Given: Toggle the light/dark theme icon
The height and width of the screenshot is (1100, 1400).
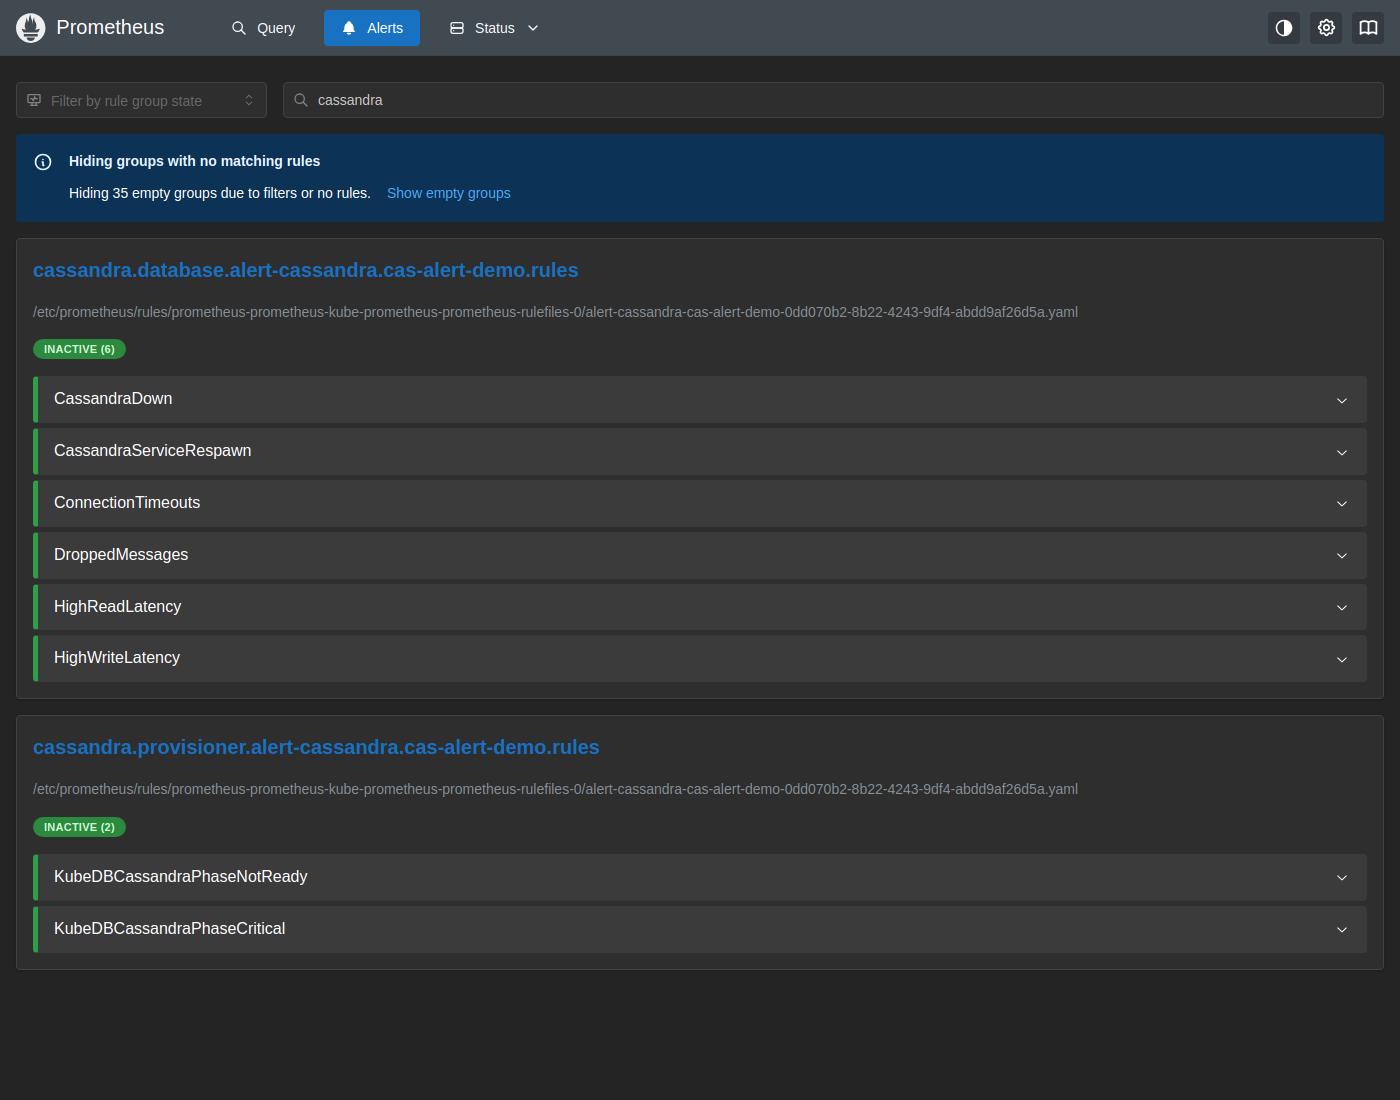Looking at the screenshot, I should click(x=1284, y=28).
